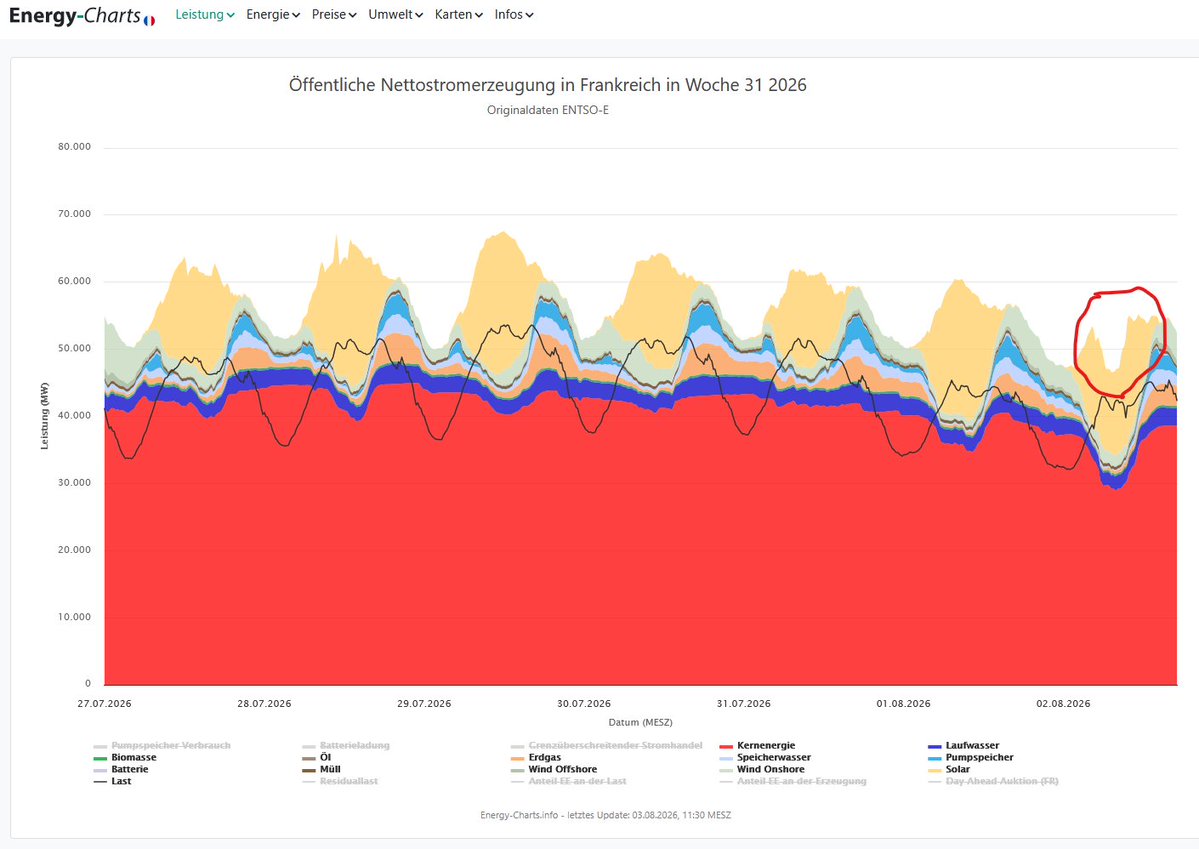Click the red Kernenergie legend swatch

click(726, 747)
